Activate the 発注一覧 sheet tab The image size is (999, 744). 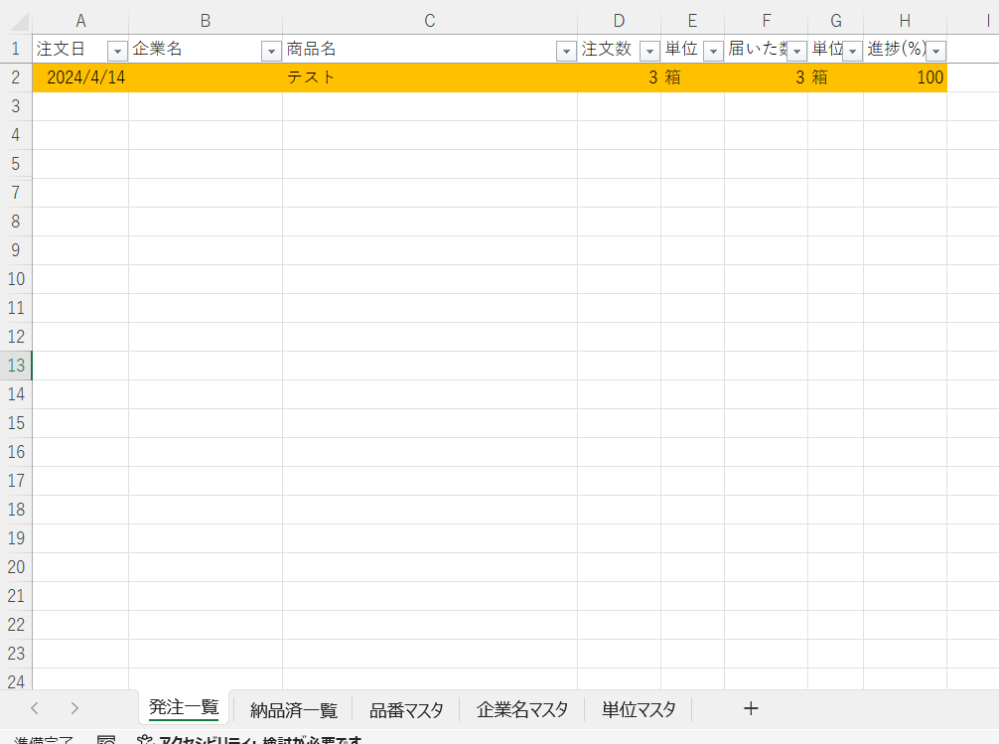(183, 708)
